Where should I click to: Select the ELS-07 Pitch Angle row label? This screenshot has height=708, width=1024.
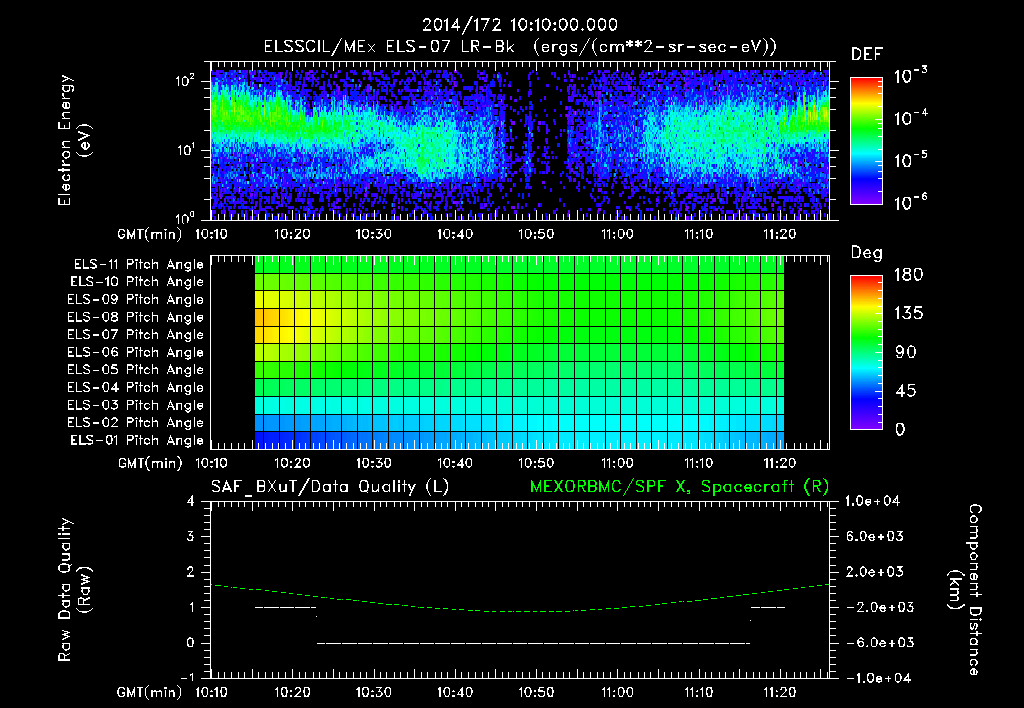[x=135, y=335]
